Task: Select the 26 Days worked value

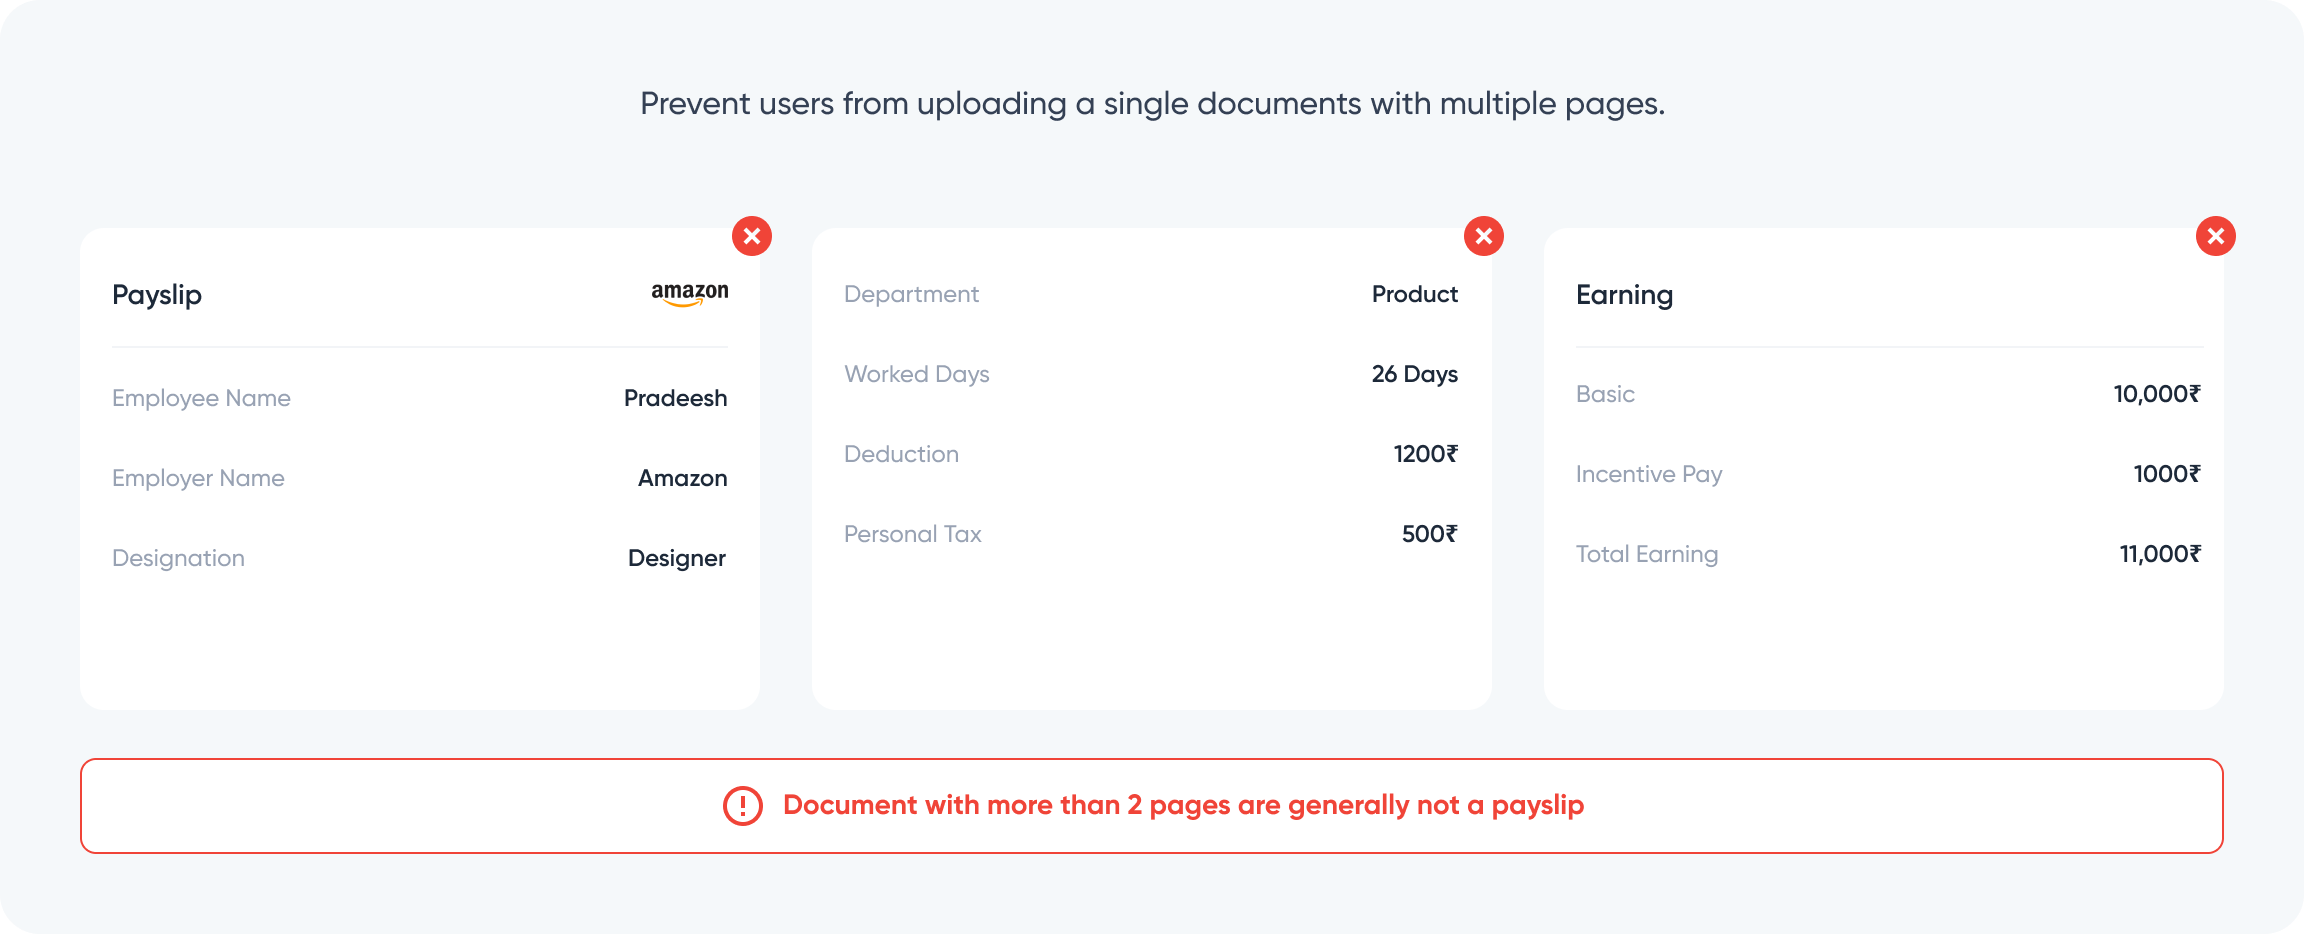Action: [x=1414, y=374]
